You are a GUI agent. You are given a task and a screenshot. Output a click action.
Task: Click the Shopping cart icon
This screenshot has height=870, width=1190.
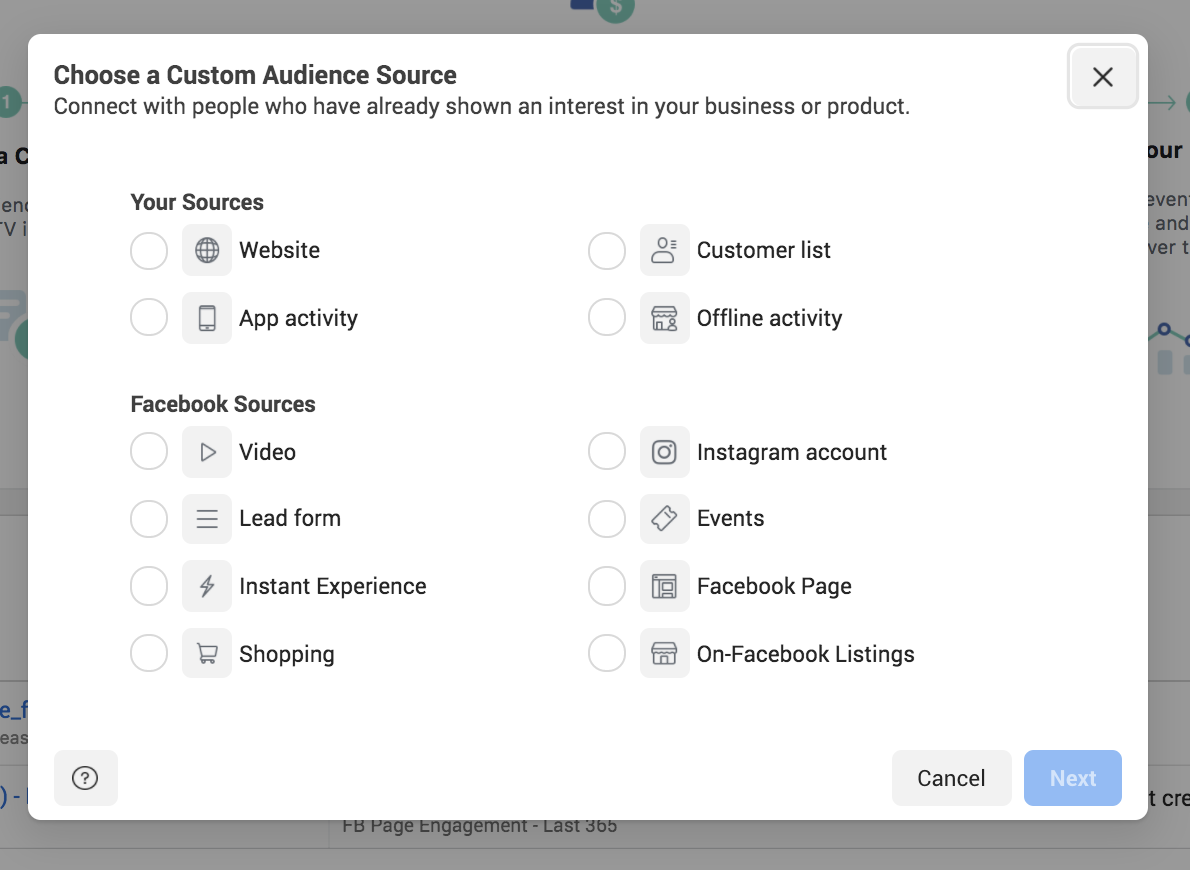(x=207, y=653)
